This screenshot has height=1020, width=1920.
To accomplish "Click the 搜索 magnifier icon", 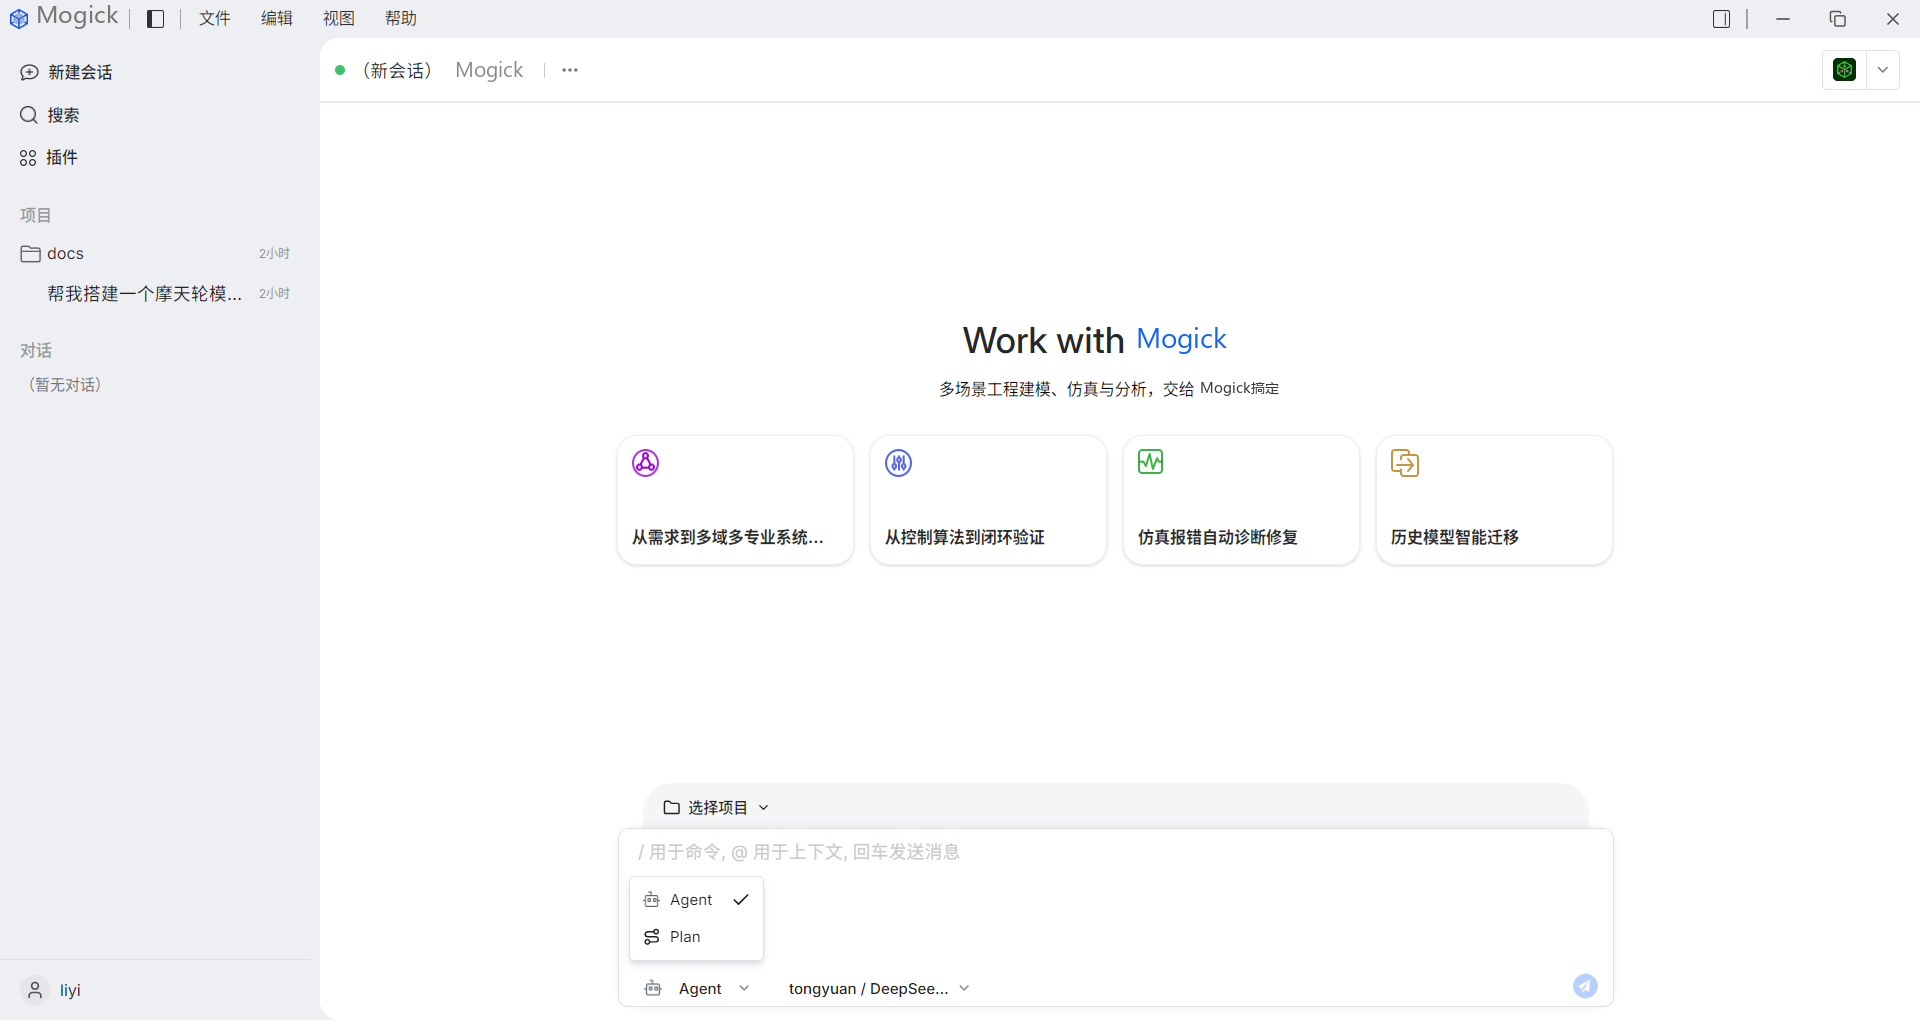I will (x=29, y=115).
